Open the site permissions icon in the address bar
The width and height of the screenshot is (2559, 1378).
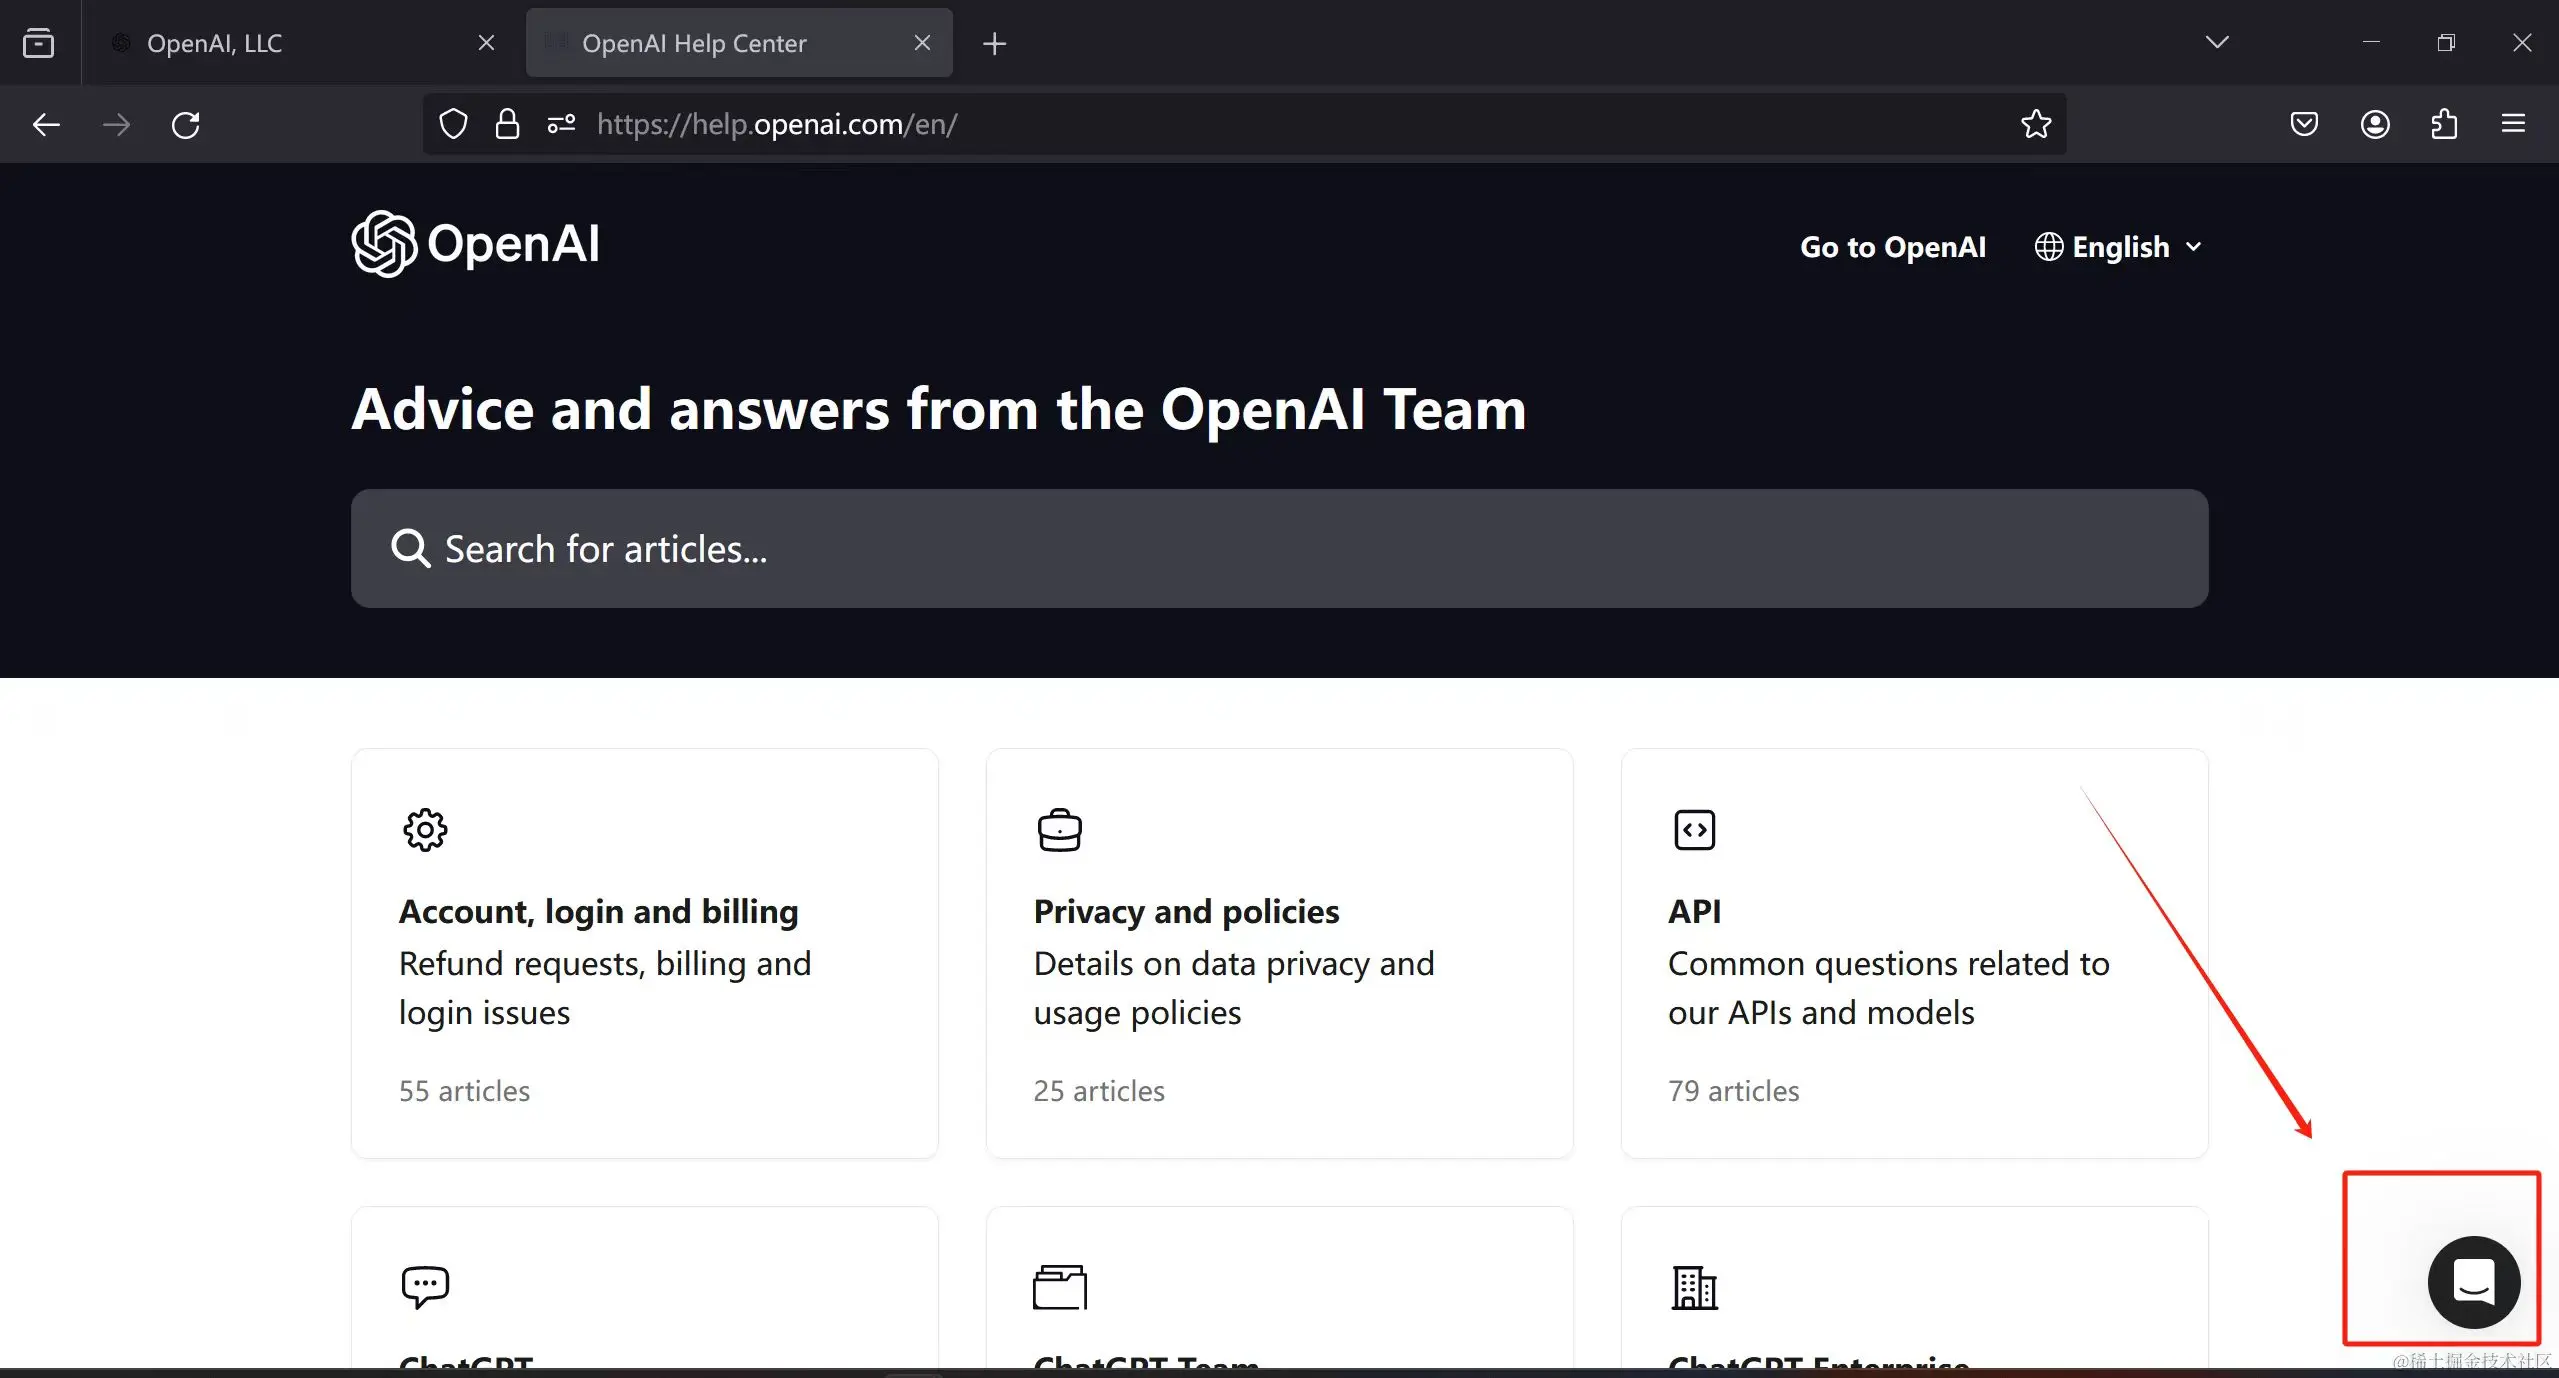click(561, 124)
